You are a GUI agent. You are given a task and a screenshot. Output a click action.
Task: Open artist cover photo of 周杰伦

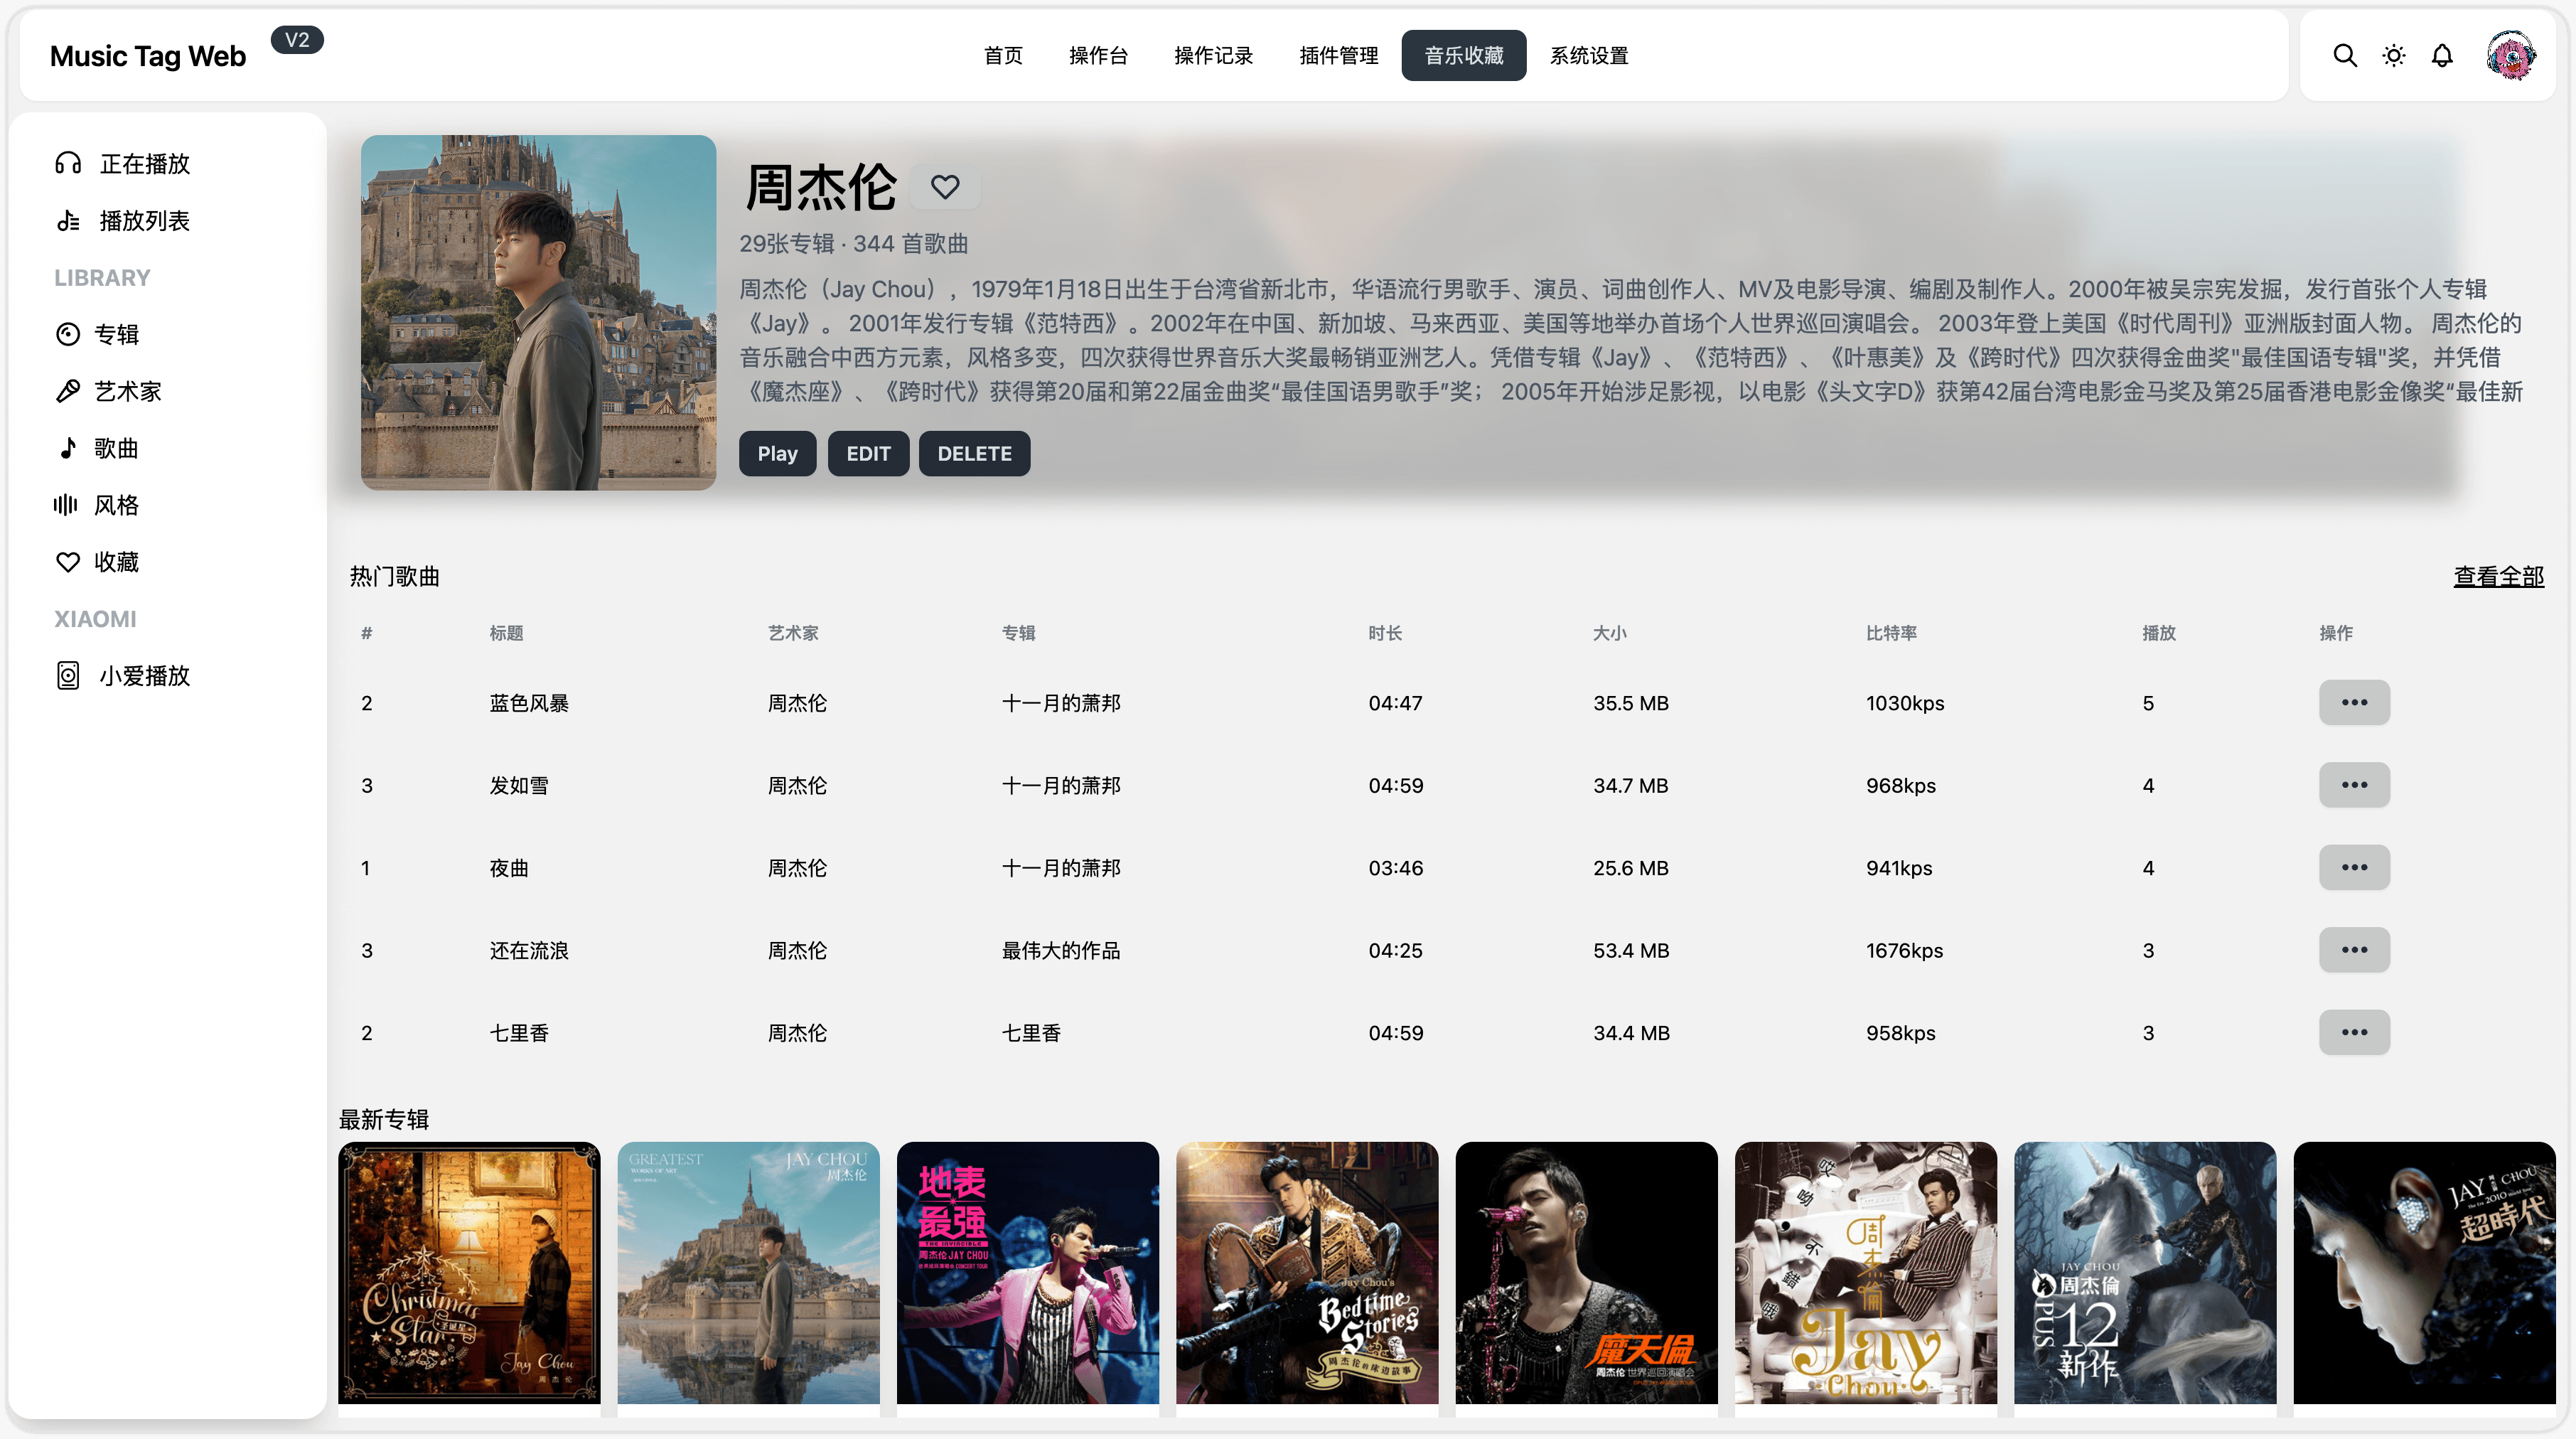point(538,312)
